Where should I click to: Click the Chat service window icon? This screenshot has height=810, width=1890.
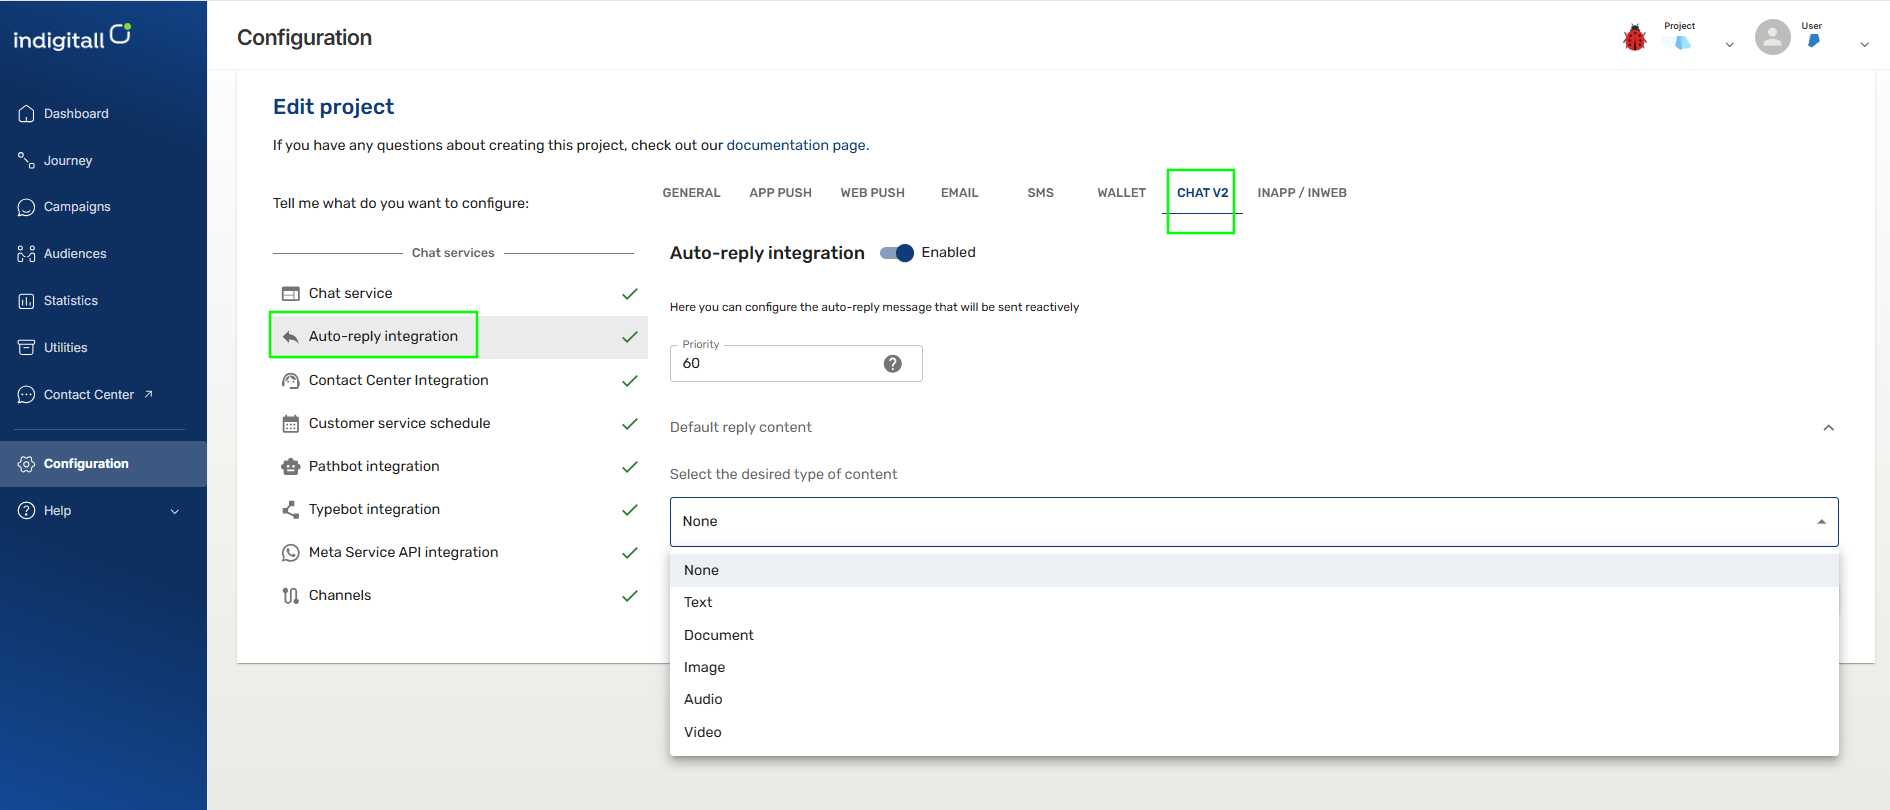click(x=291, y=294)
